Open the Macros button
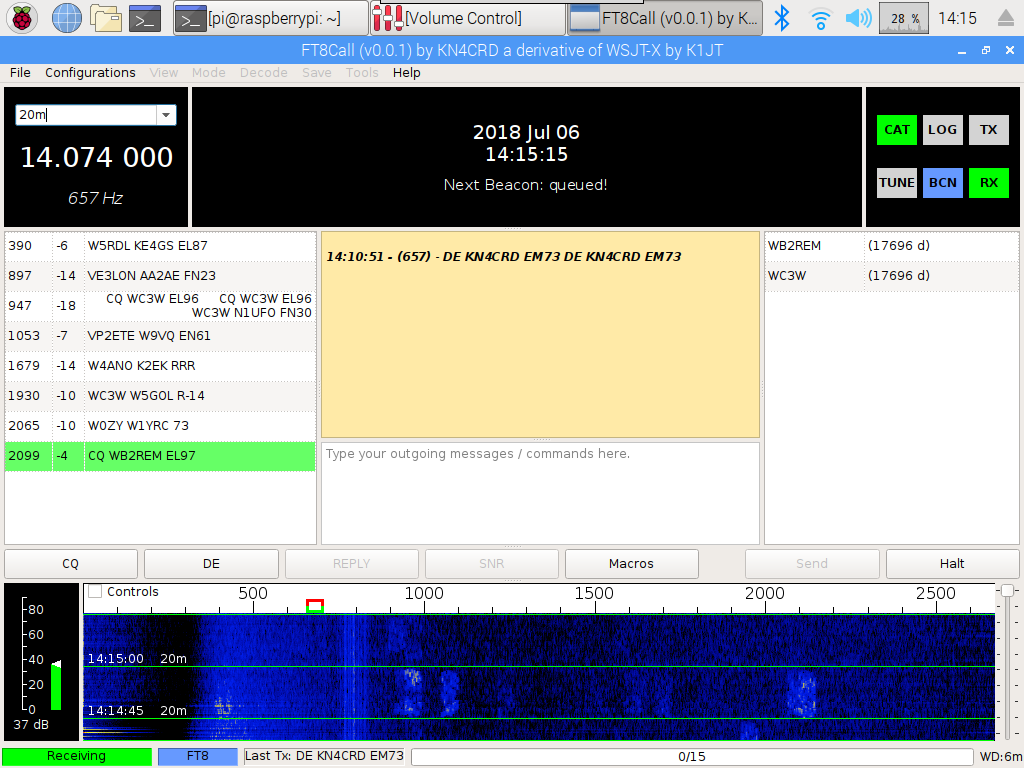 tap(631, 564)
